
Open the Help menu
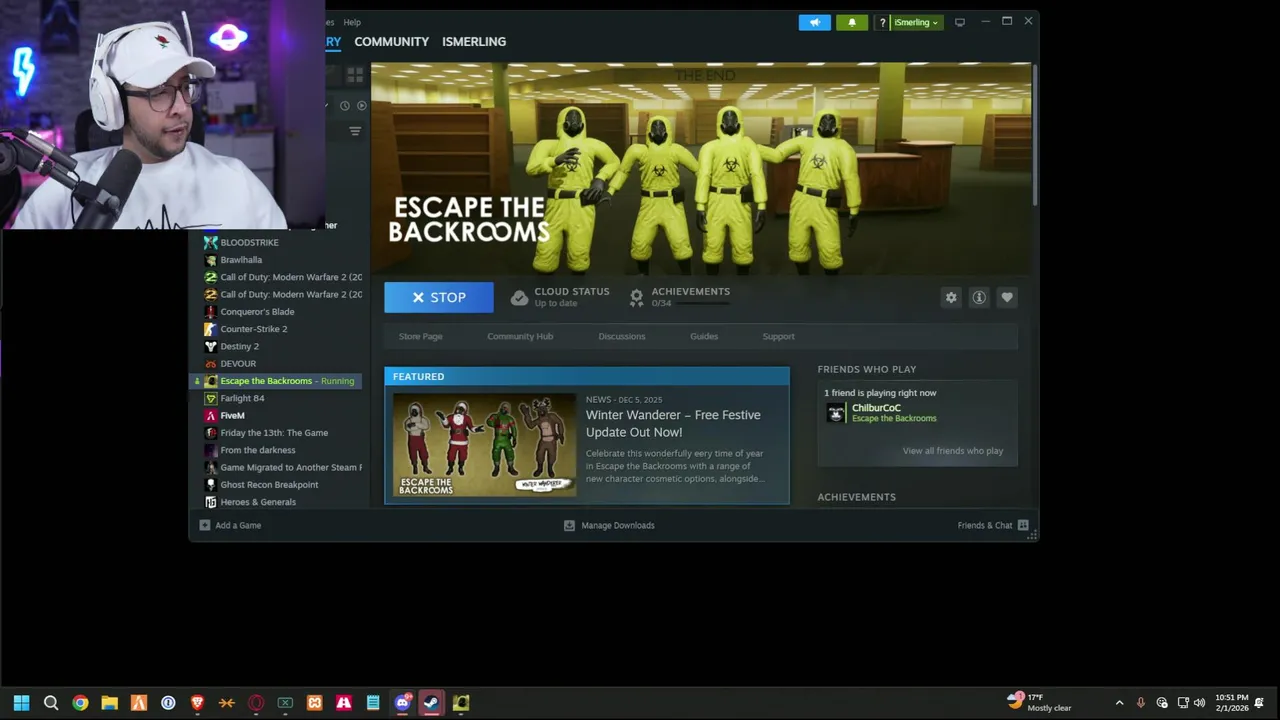tap(352, 22)
